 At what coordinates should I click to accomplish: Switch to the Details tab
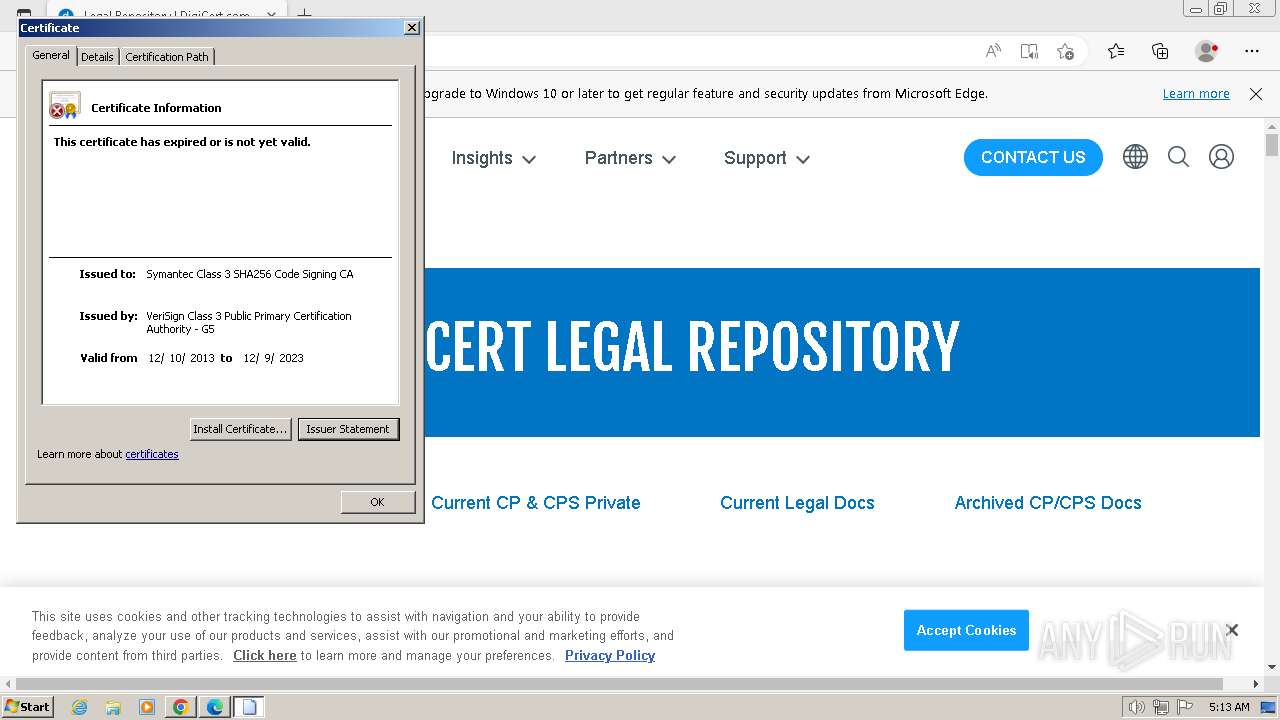(x=97, y=57)
